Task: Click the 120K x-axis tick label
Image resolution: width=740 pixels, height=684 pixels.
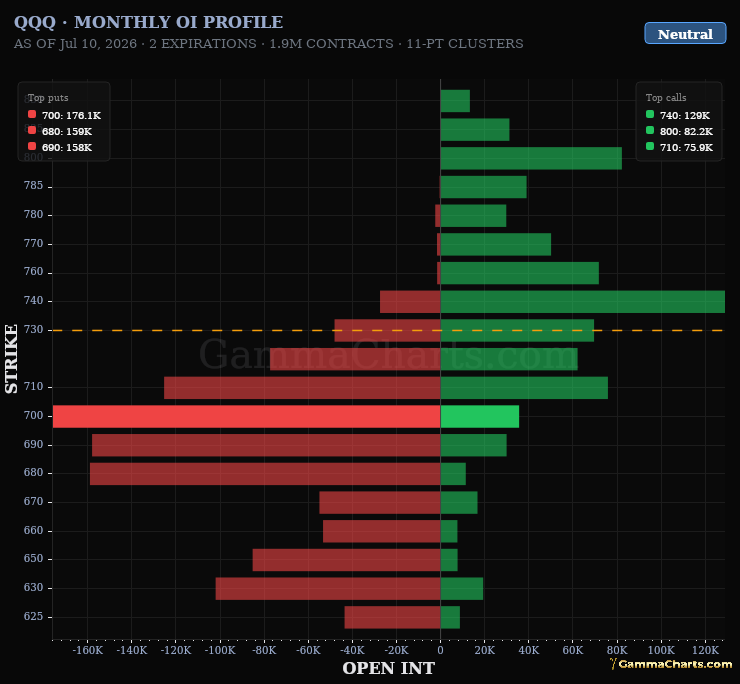Action: coord(705,650)
